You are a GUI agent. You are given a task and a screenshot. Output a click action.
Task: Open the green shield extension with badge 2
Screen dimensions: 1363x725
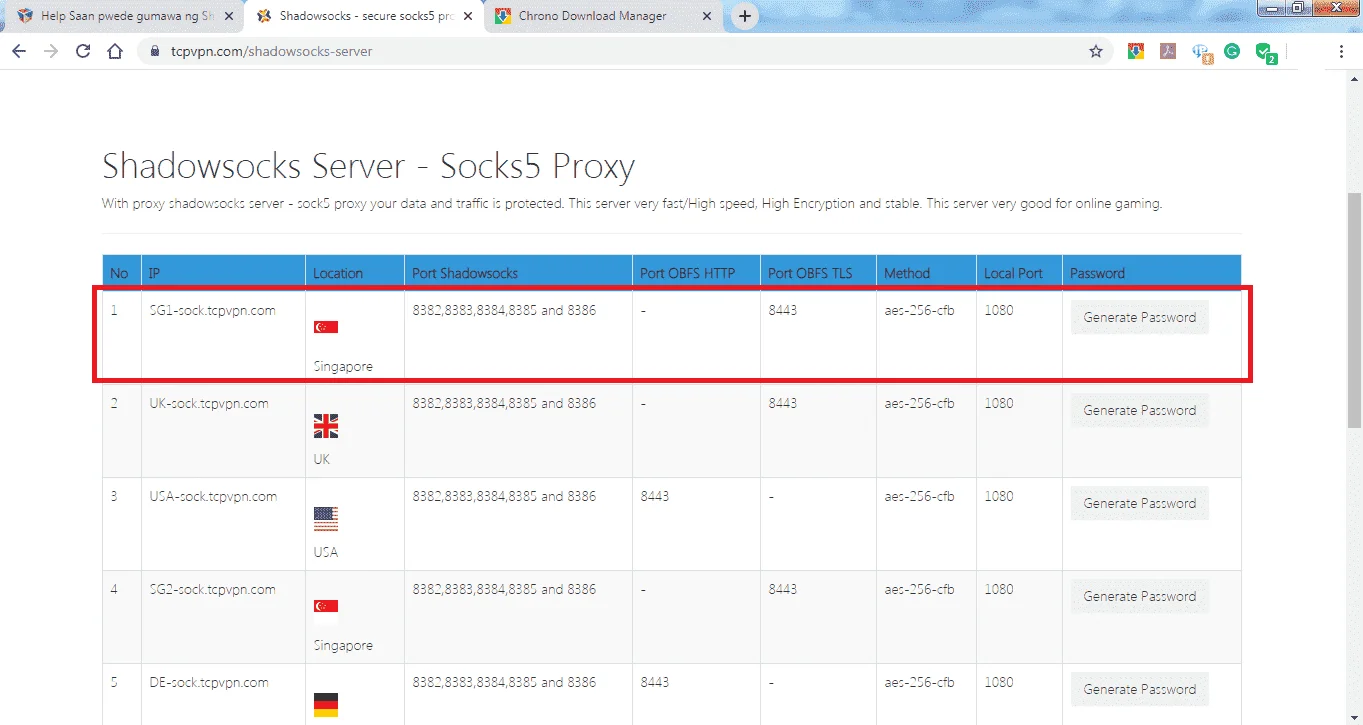click(x=1266, y=52)
